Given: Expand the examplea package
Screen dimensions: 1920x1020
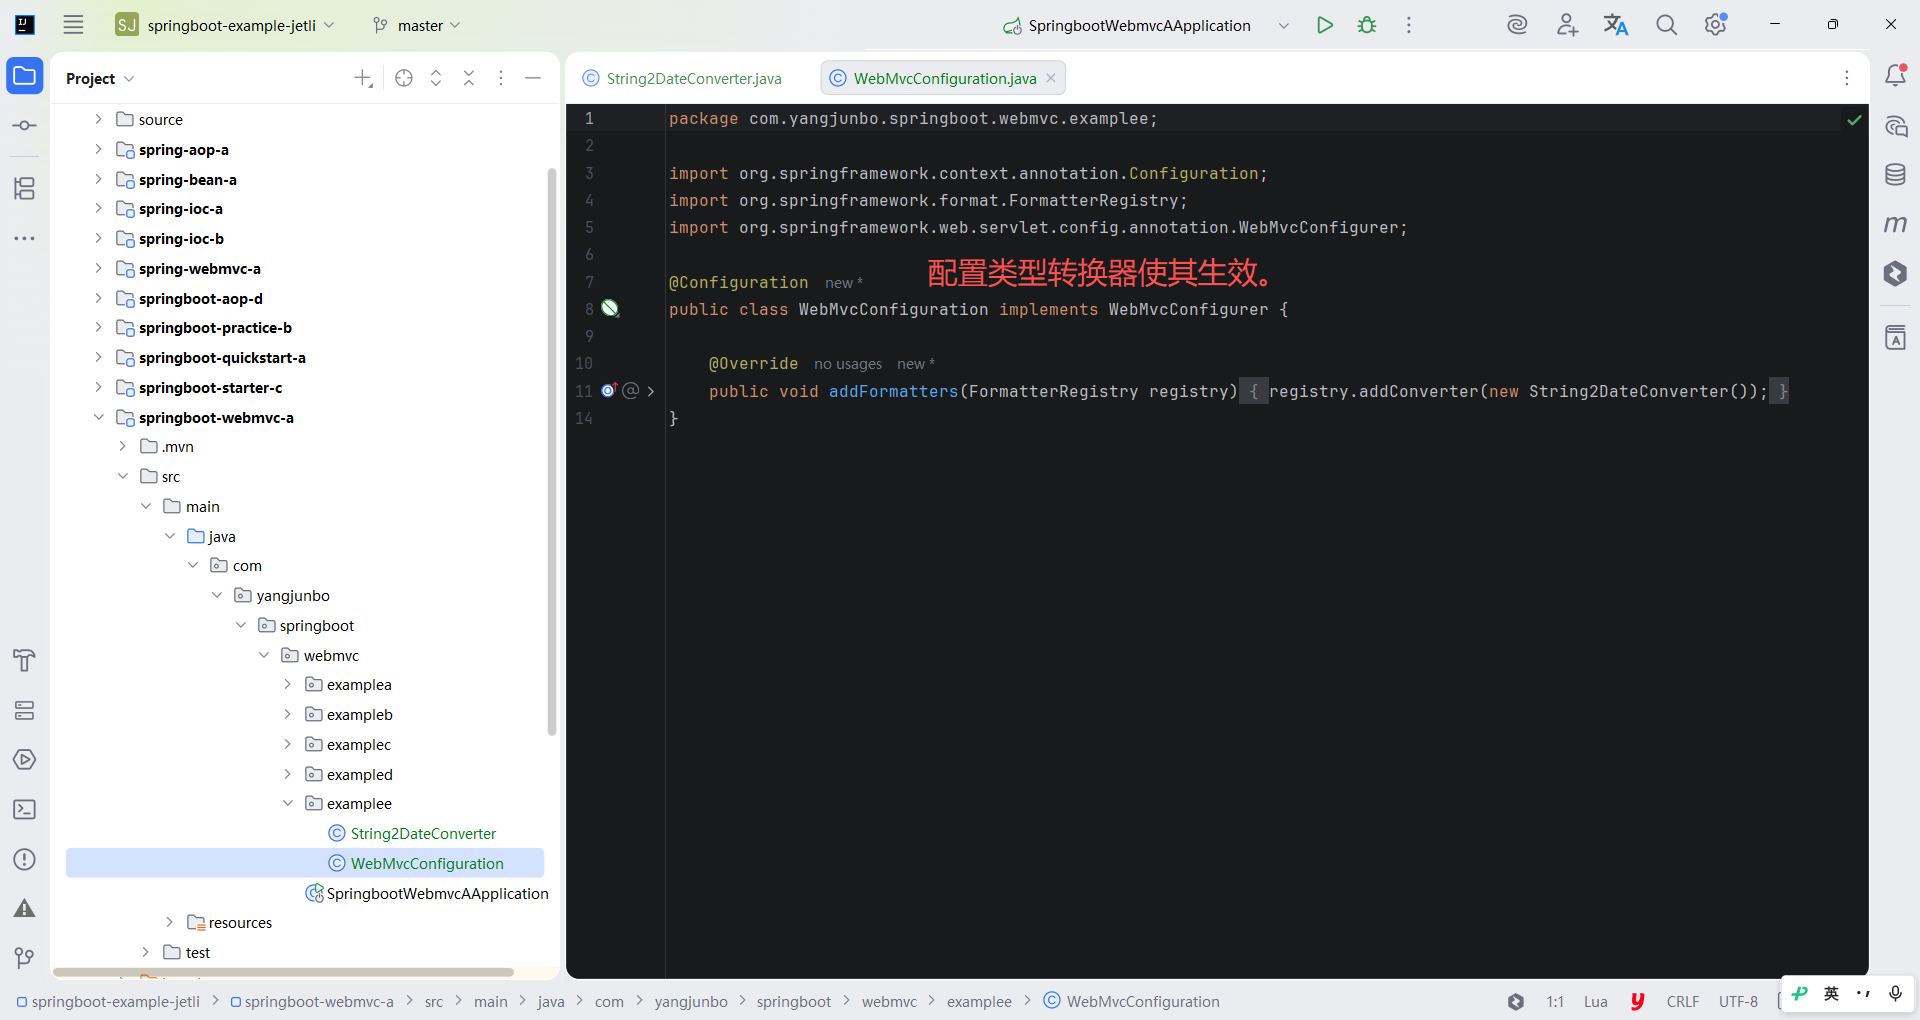Looking at the screenshot, I should click(x=288, y=684).
